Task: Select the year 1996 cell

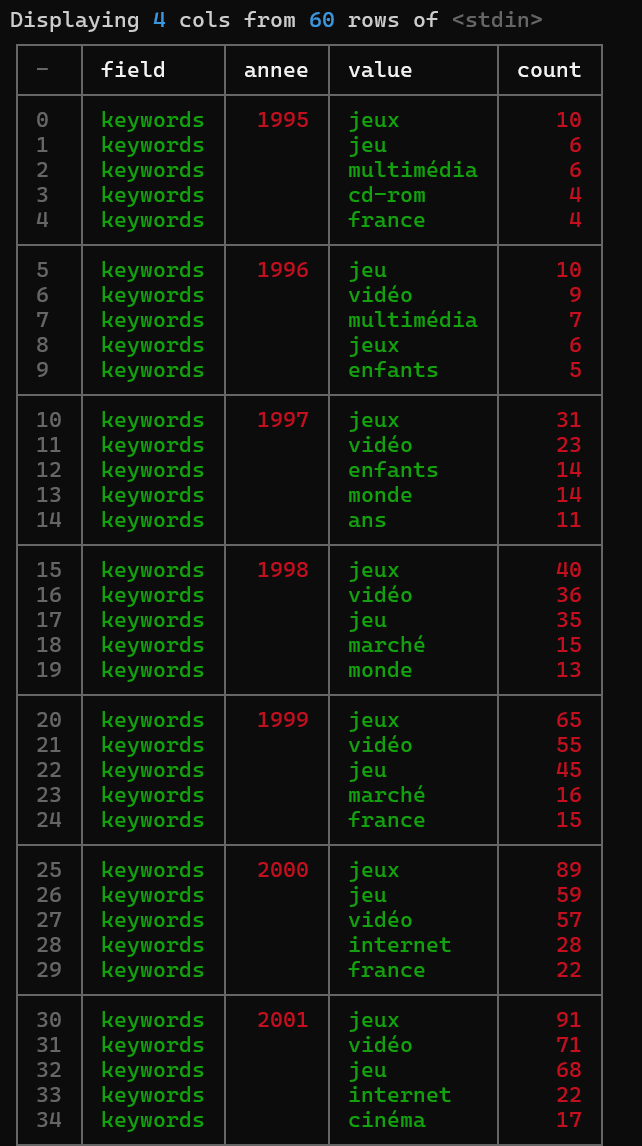Action: point(283,270)
